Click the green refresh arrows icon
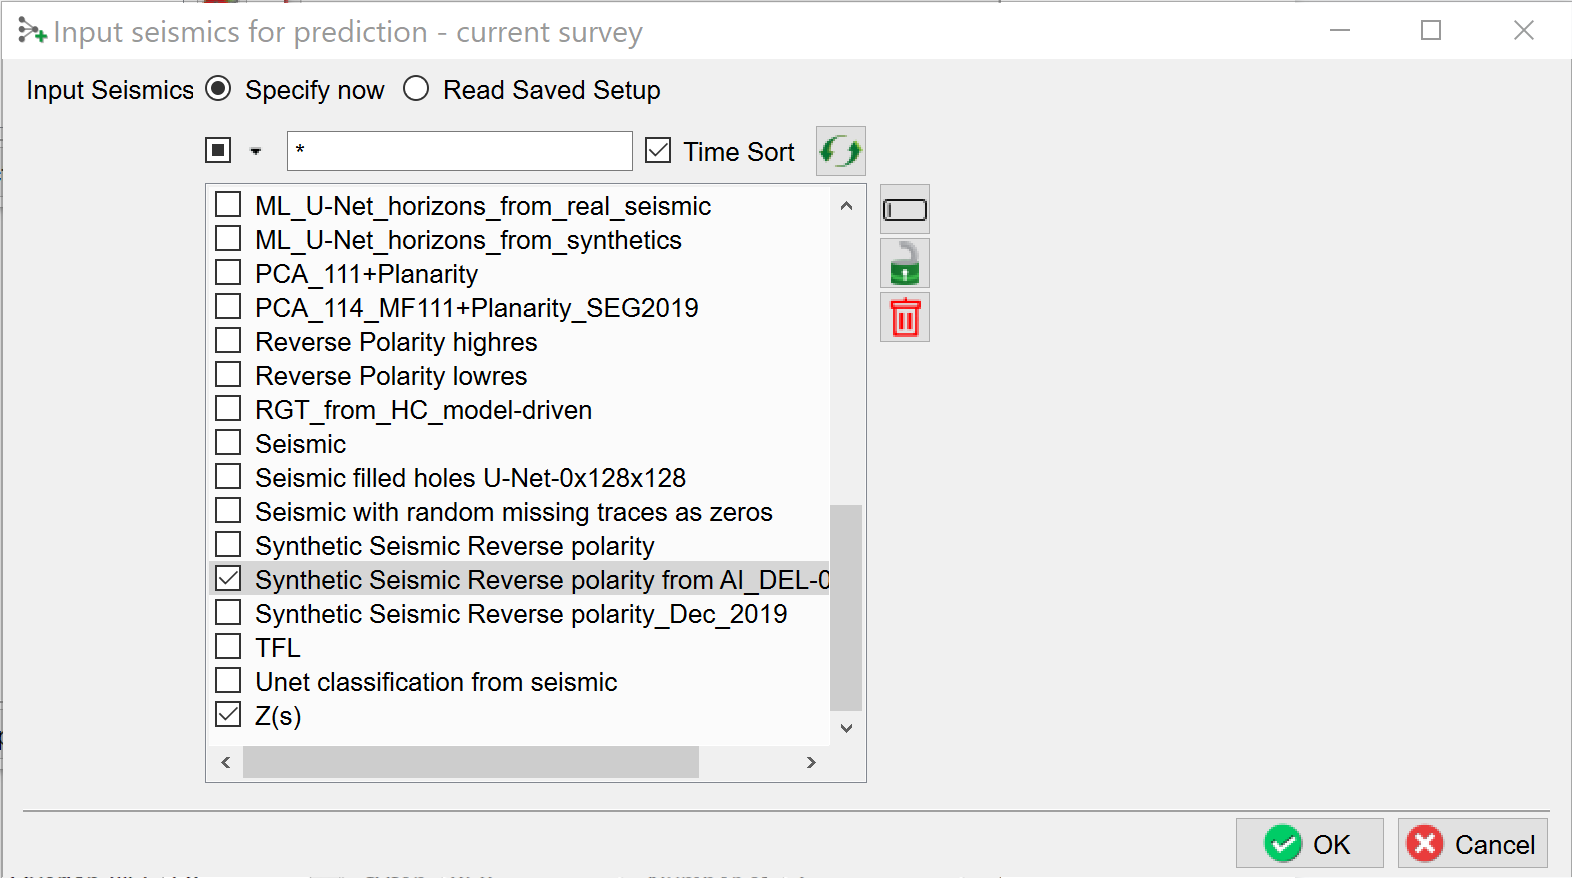The width and height of the screenshot is (1572, 878). coord(840,151)
